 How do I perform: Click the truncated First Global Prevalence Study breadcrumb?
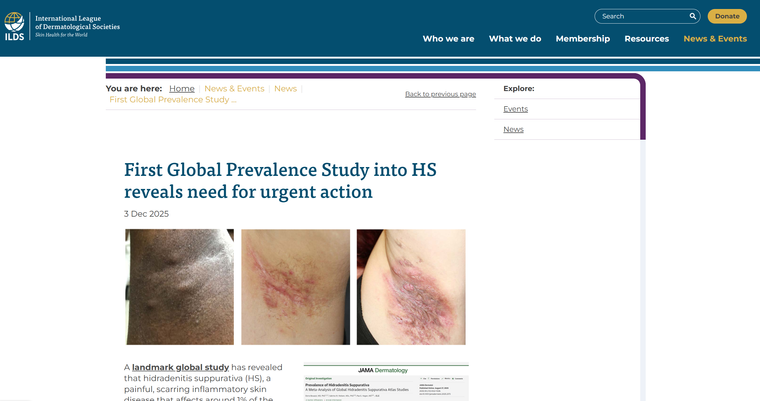(173, 99)
